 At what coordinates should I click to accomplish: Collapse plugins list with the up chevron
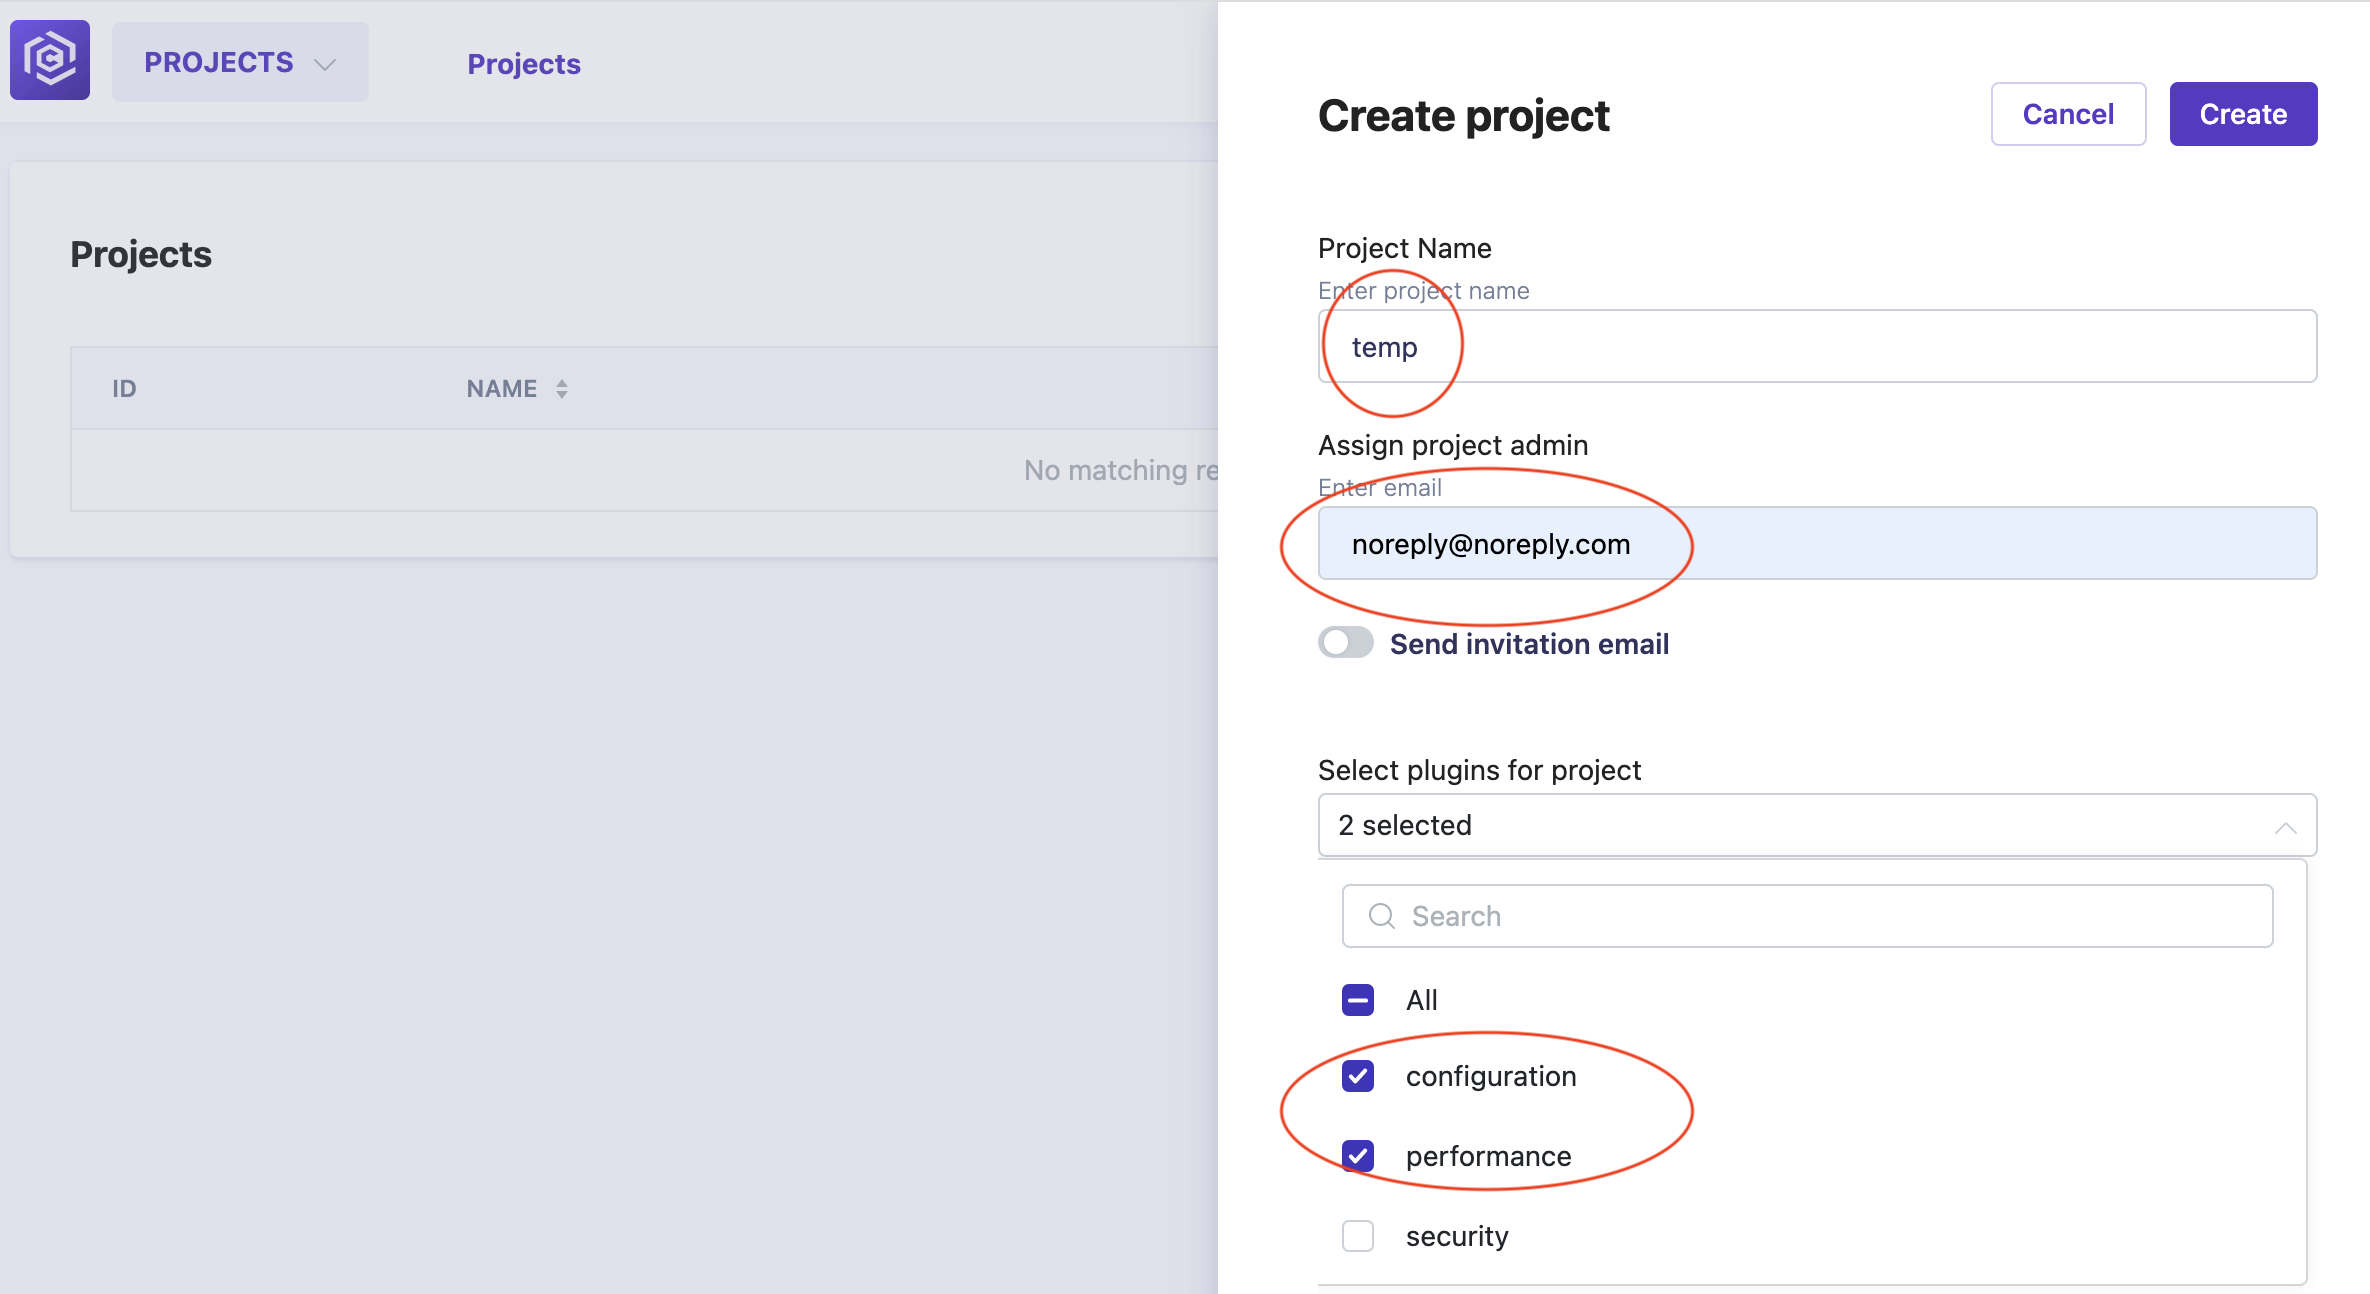tap(2285, 827)
